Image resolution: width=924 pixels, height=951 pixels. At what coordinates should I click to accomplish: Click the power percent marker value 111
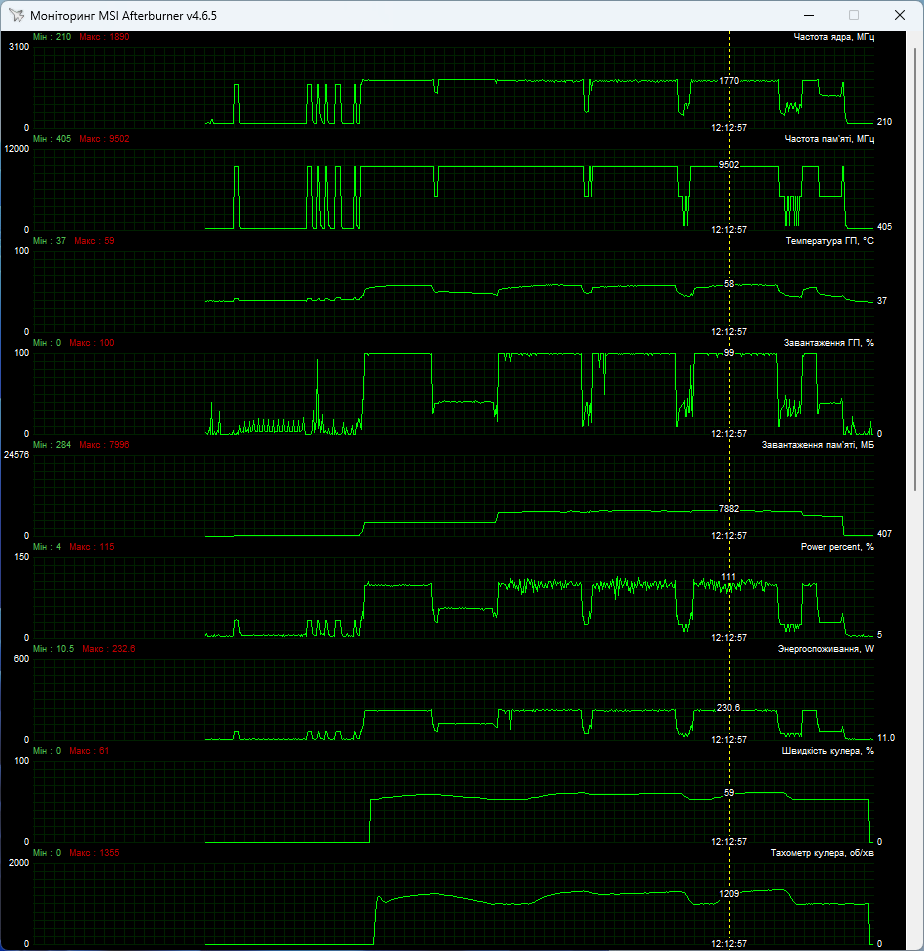tap(729, 577)
